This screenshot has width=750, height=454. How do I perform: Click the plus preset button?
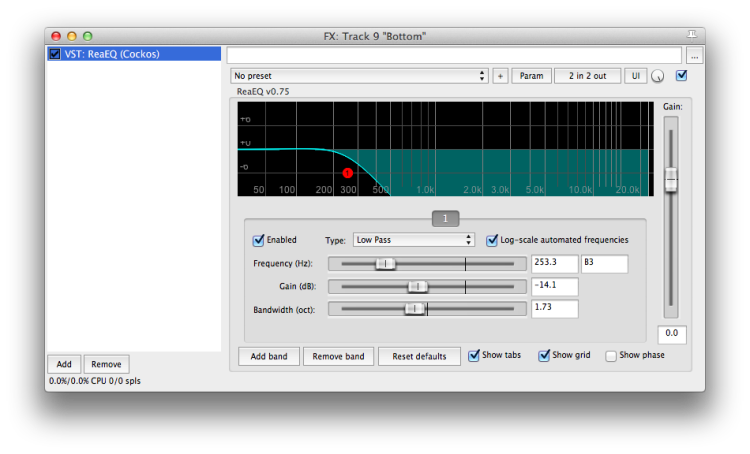click(500, 76)
